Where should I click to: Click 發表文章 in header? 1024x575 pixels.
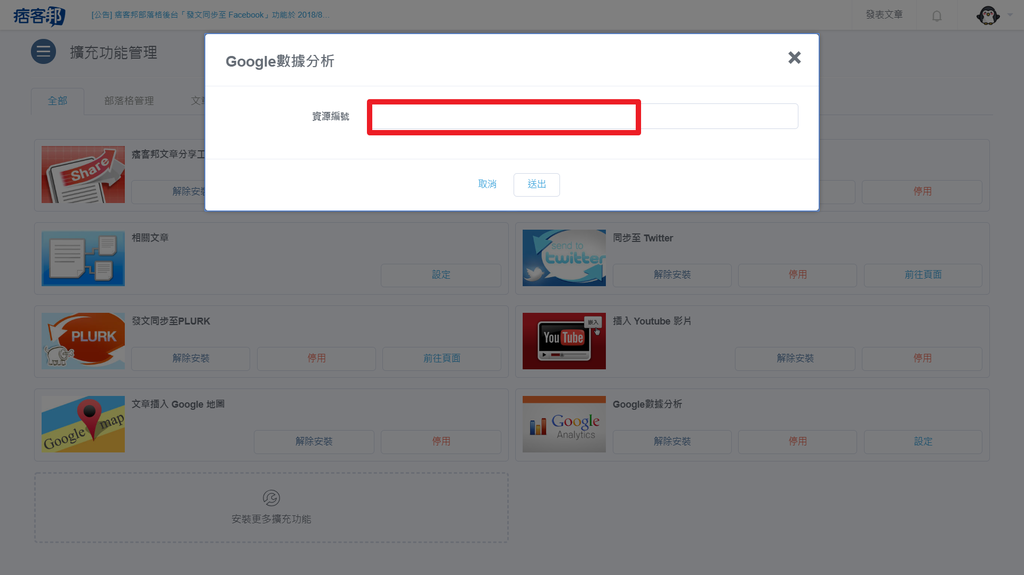pos(884,14)
